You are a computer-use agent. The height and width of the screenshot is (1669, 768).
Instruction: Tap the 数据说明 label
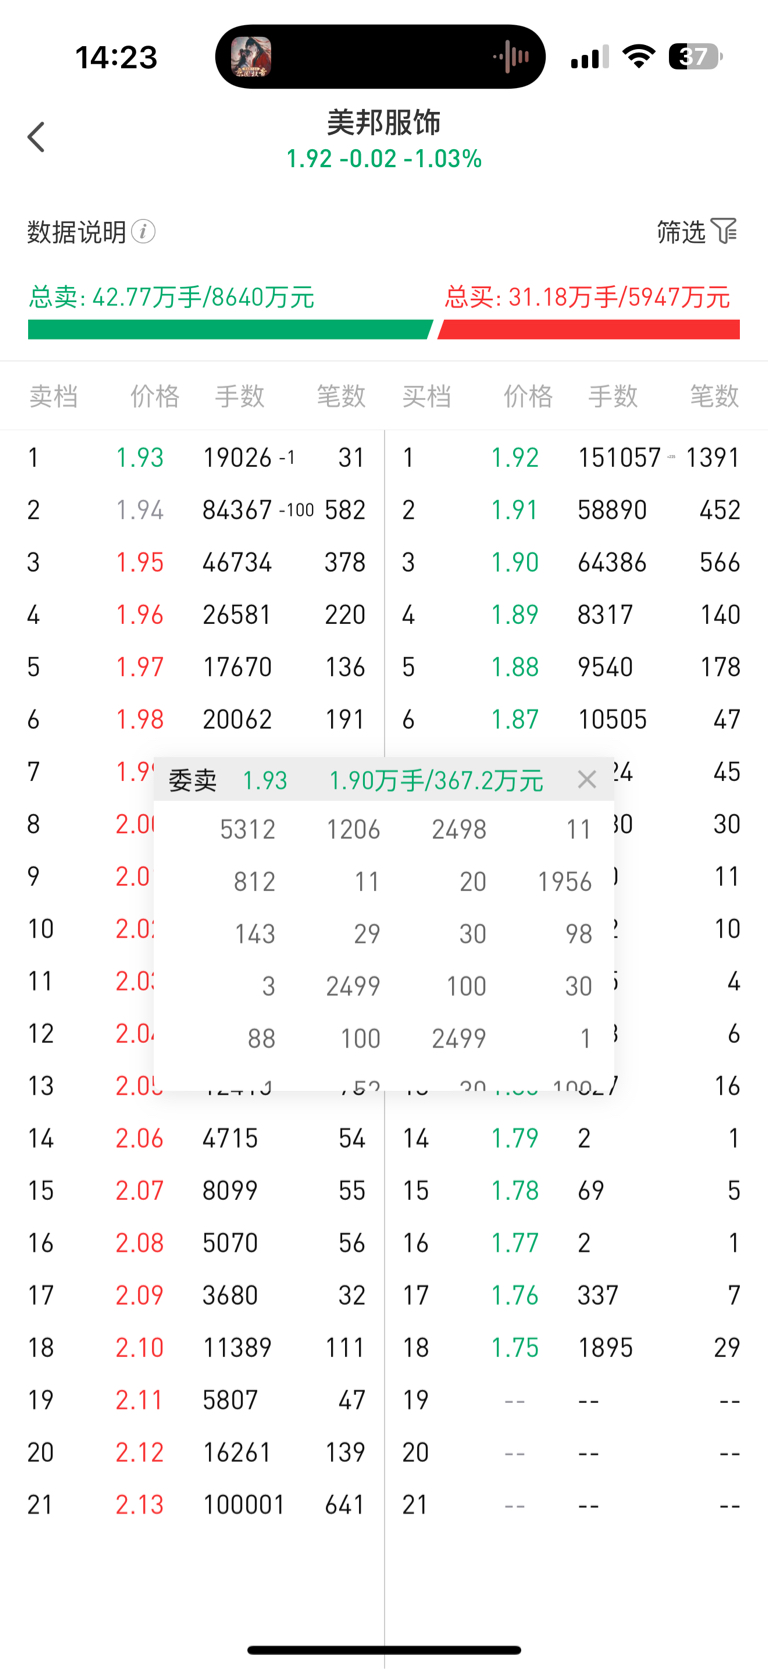tap(77, 232)
